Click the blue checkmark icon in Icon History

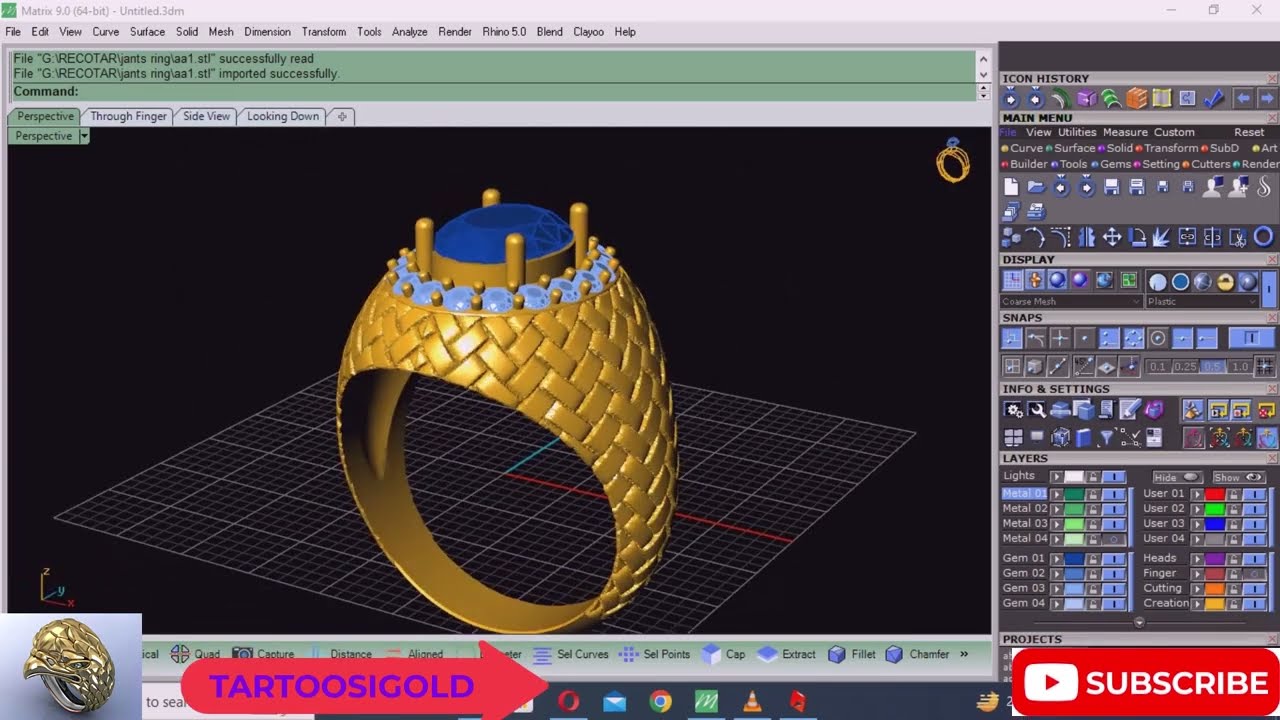click(1213, 99)
